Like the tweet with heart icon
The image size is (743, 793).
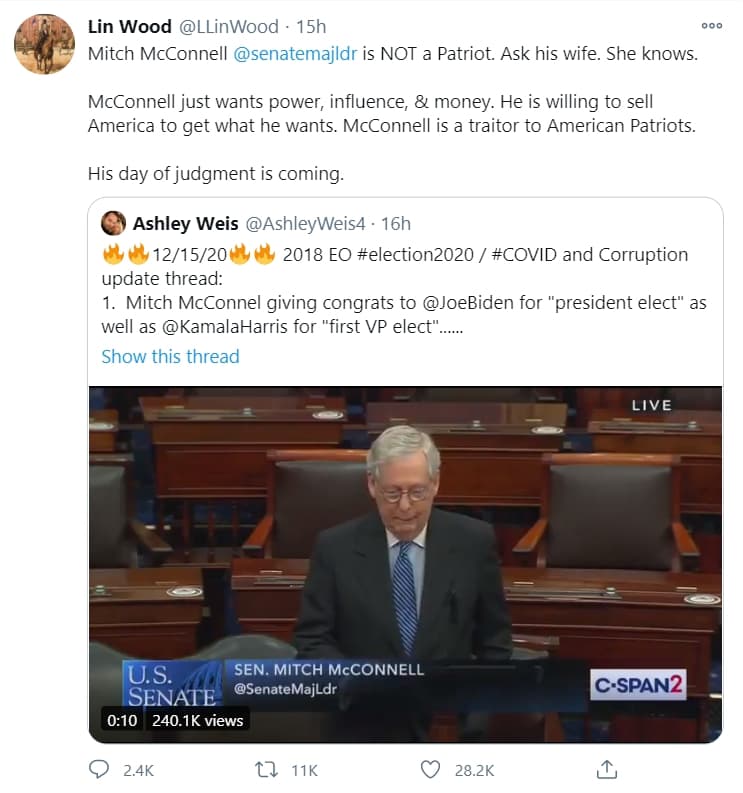coord(430,770)
